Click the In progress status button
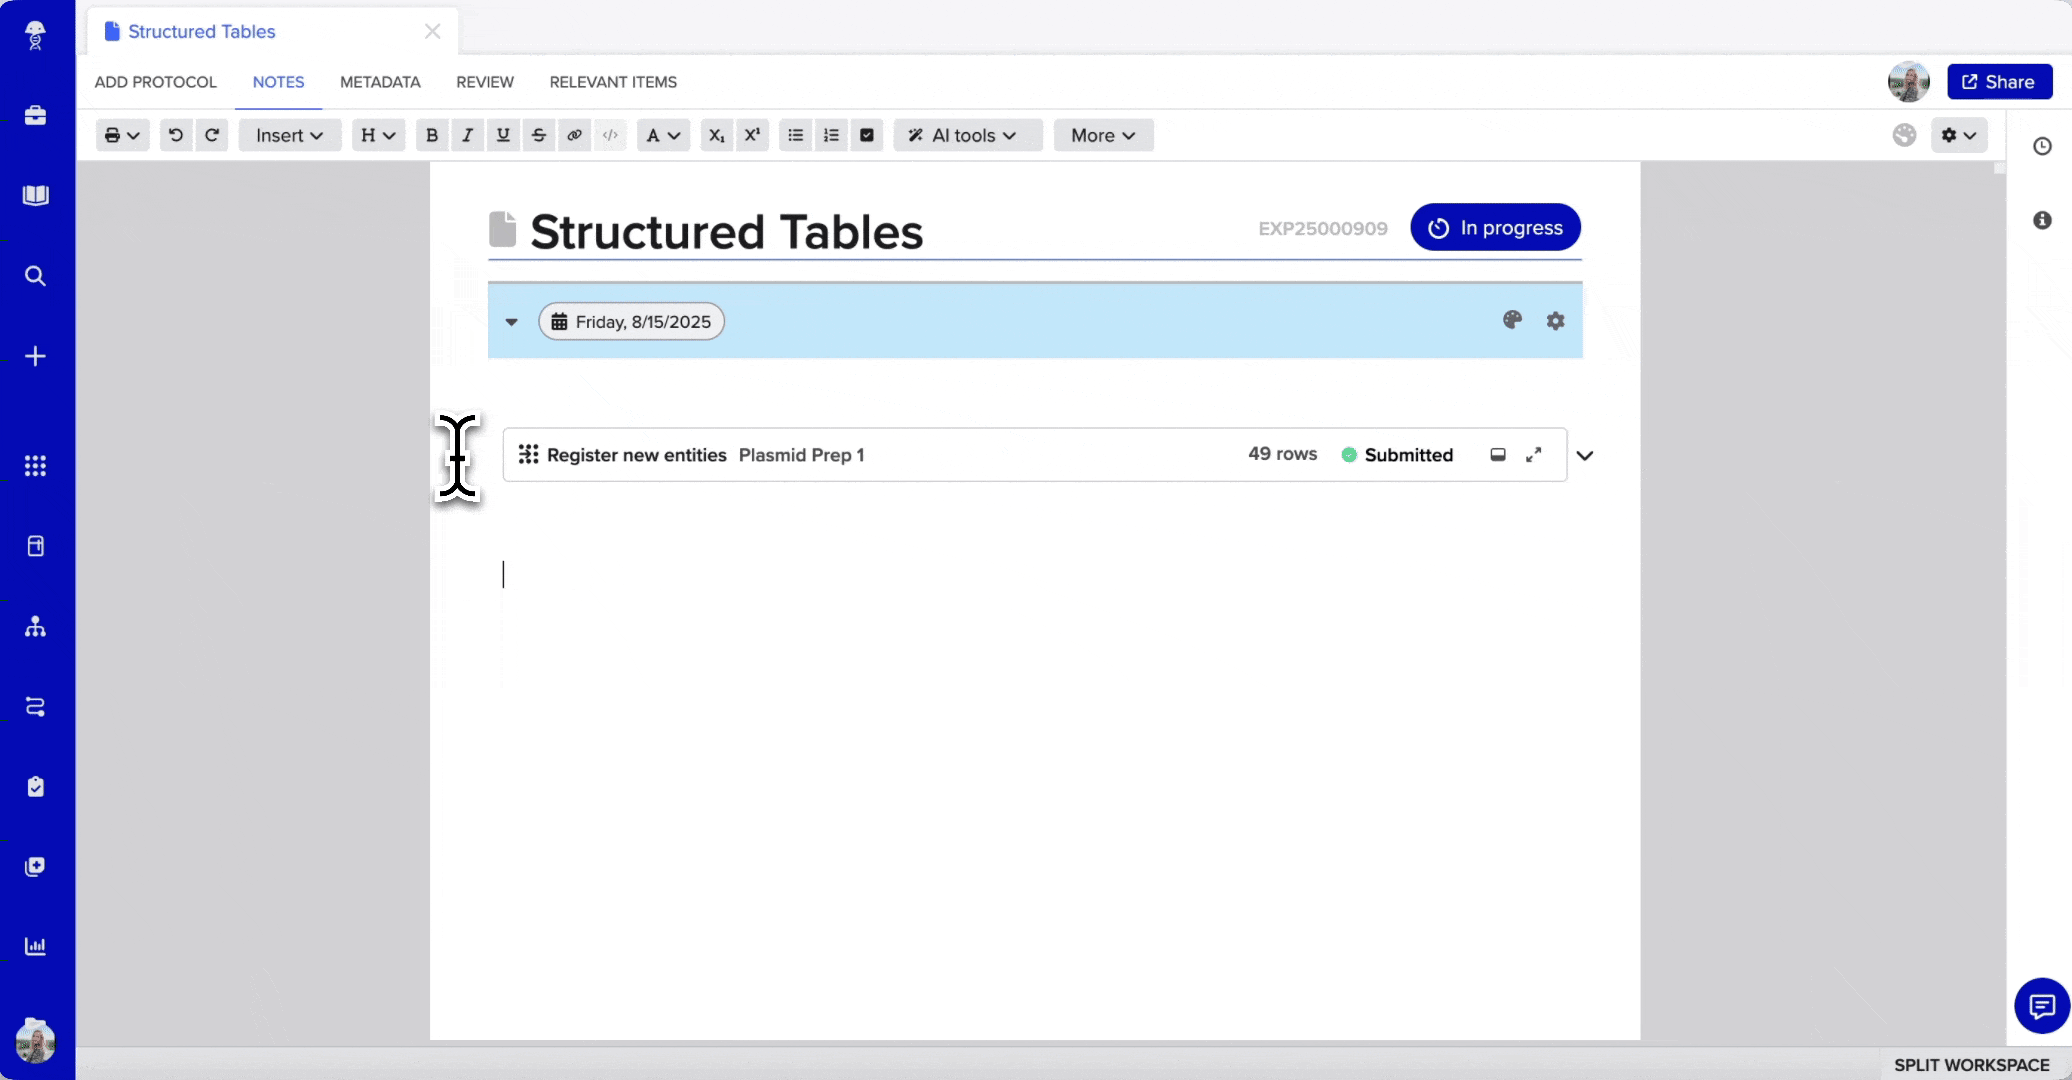The width and height of the screenshot is (2072, 1080). pos(1494,227)
